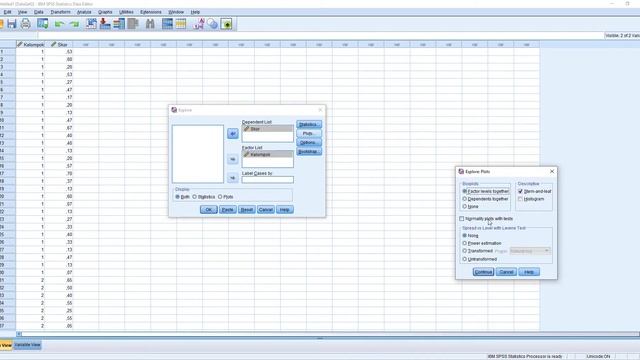Click the Value labels icon

pos(199,24)
